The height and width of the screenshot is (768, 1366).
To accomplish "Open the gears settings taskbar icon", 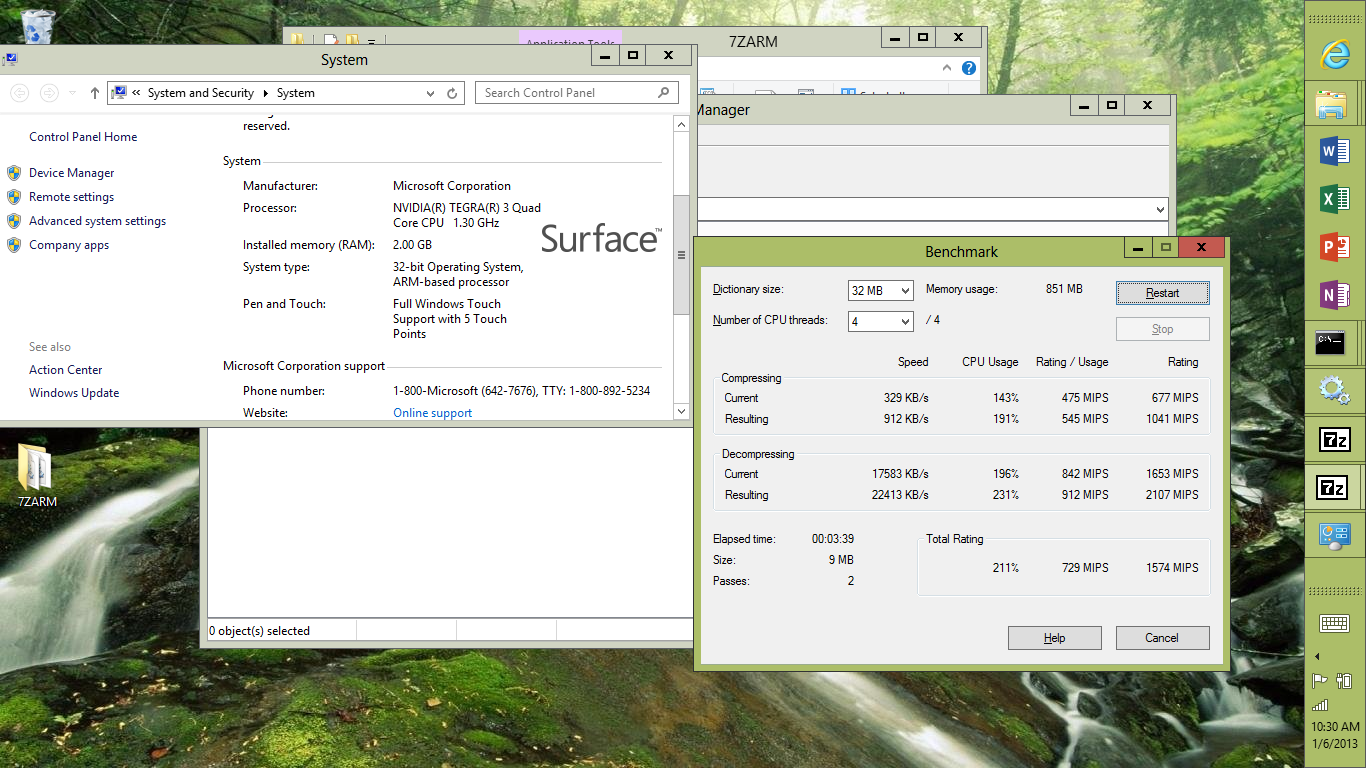I will click(1334, 391).
